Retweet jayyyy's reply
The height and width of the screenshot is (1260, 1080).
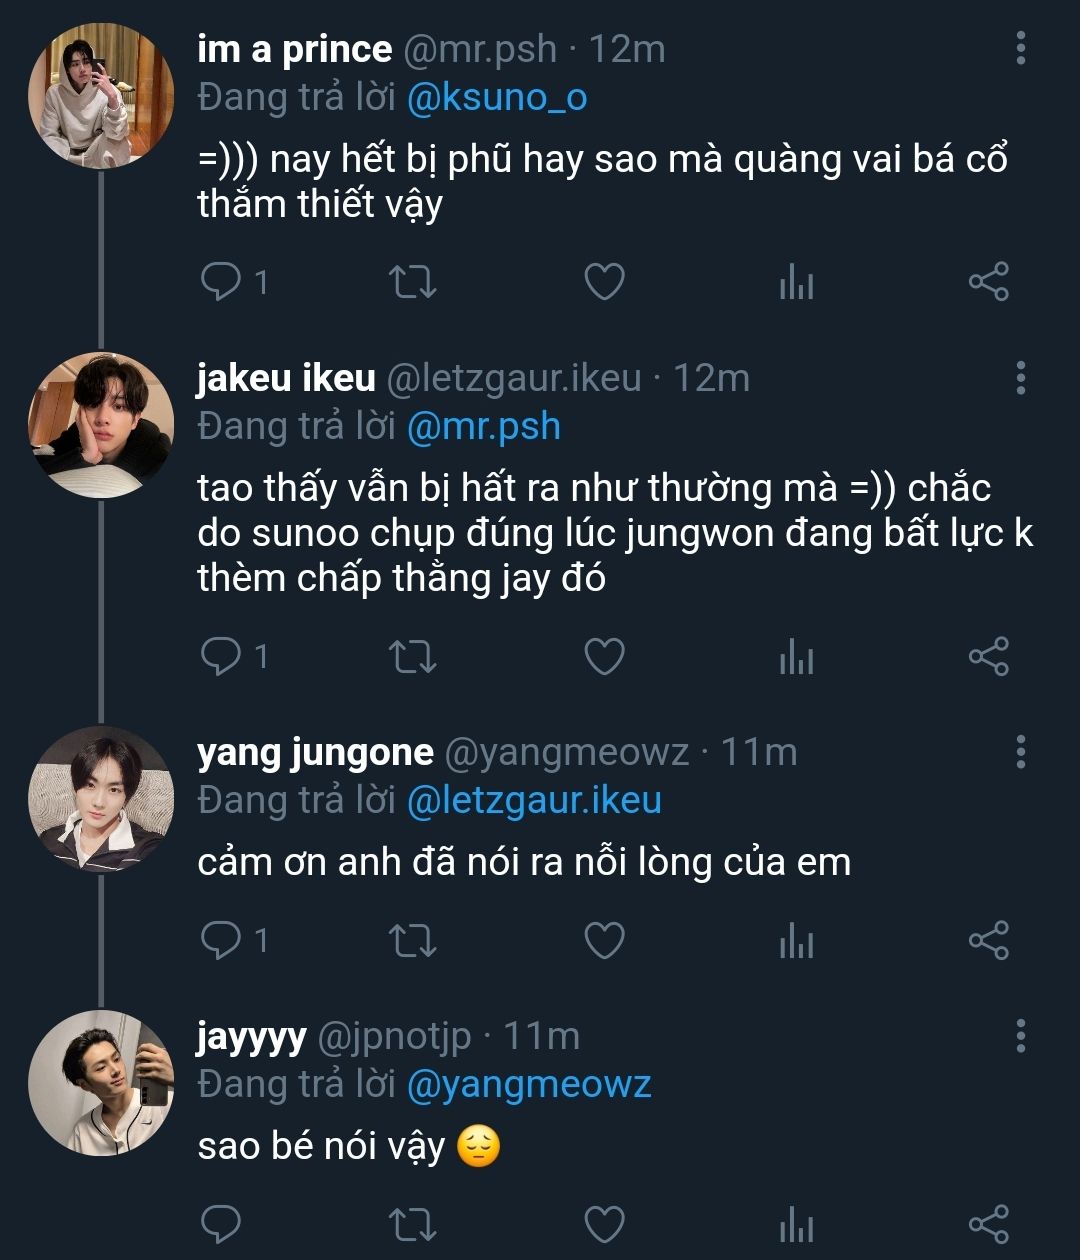[x=411, y=1224]
